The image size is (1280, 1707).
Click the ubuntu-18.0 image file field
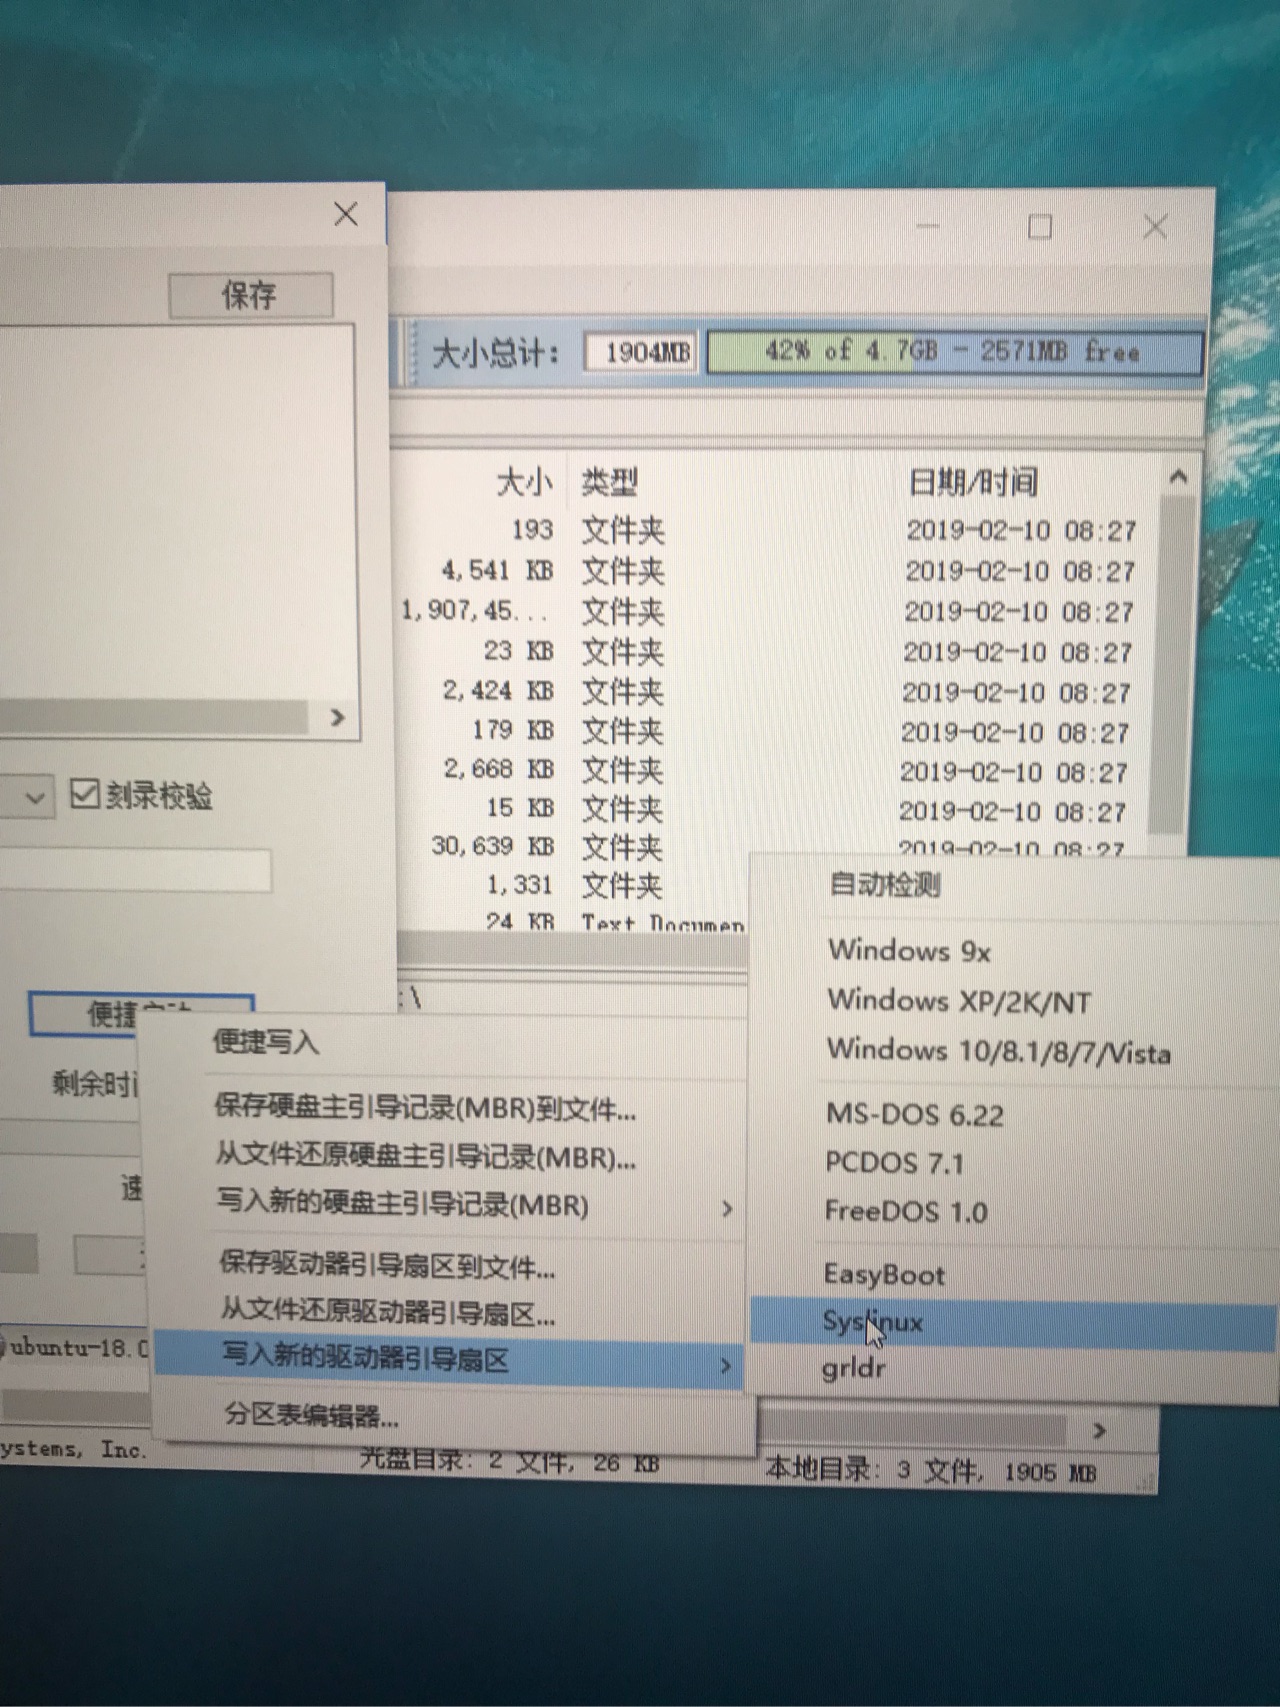click(x=75, y=1348)
